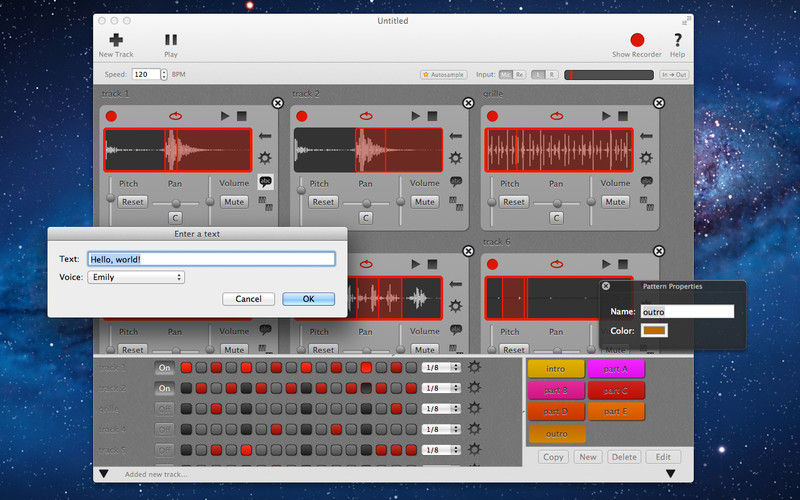The width and height of the screenshot is (800, 500).
Task: Click the Cancel button in text dialog
Action: click(x=248, y=299)
